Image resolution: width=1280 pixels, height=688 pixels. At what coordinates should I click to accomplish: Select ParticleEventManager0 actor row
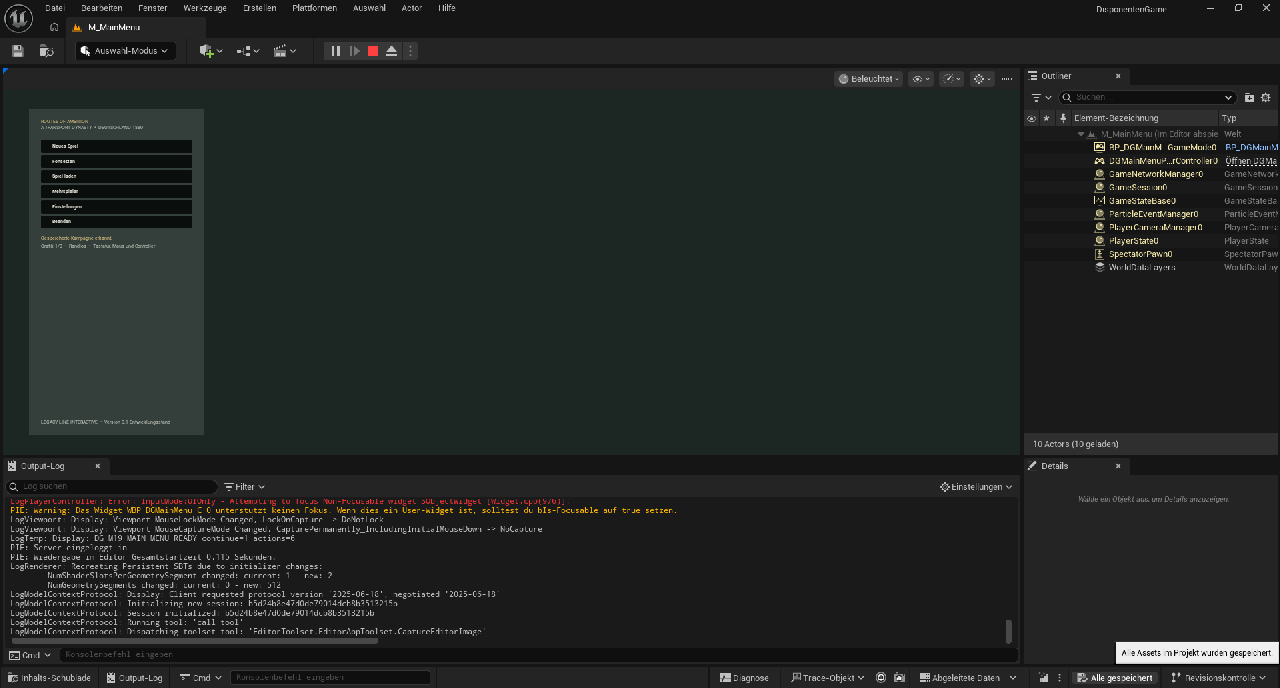(1151, 214)
